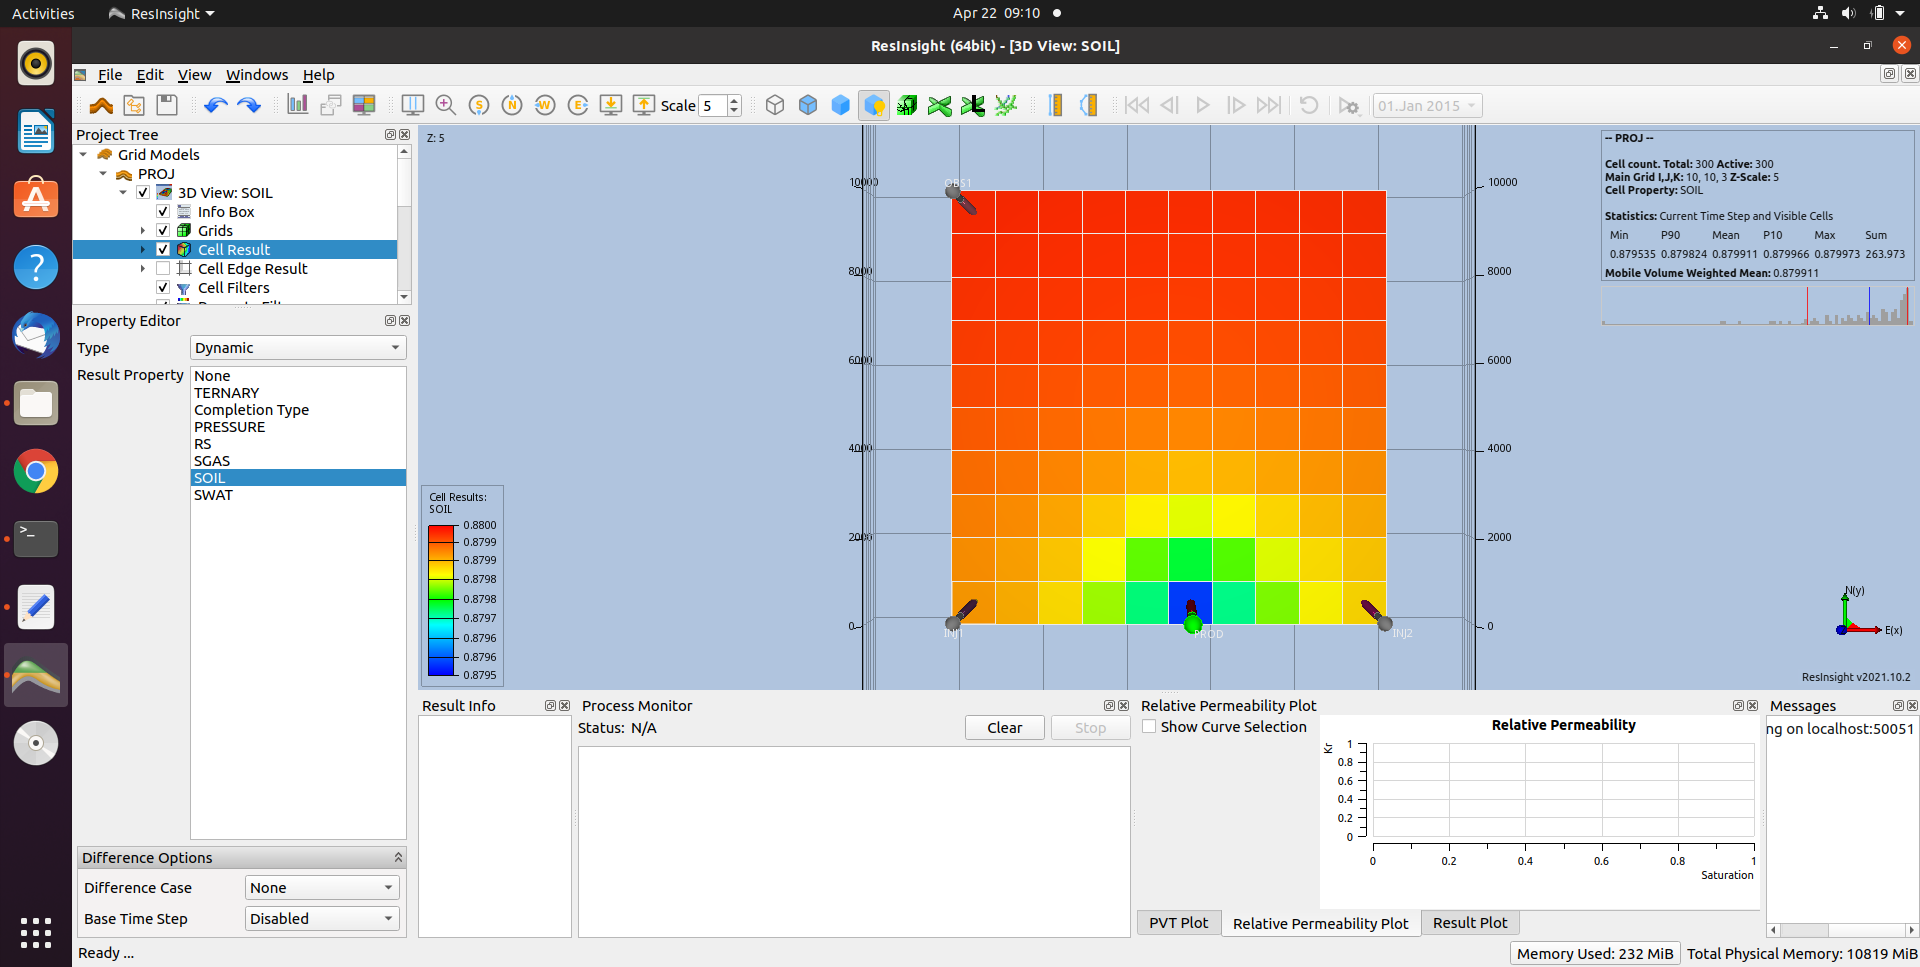Image resolution: width=1920 pixels, height=967 pixels.
Task: Click the Stop button
Action: coord(1090,727)
